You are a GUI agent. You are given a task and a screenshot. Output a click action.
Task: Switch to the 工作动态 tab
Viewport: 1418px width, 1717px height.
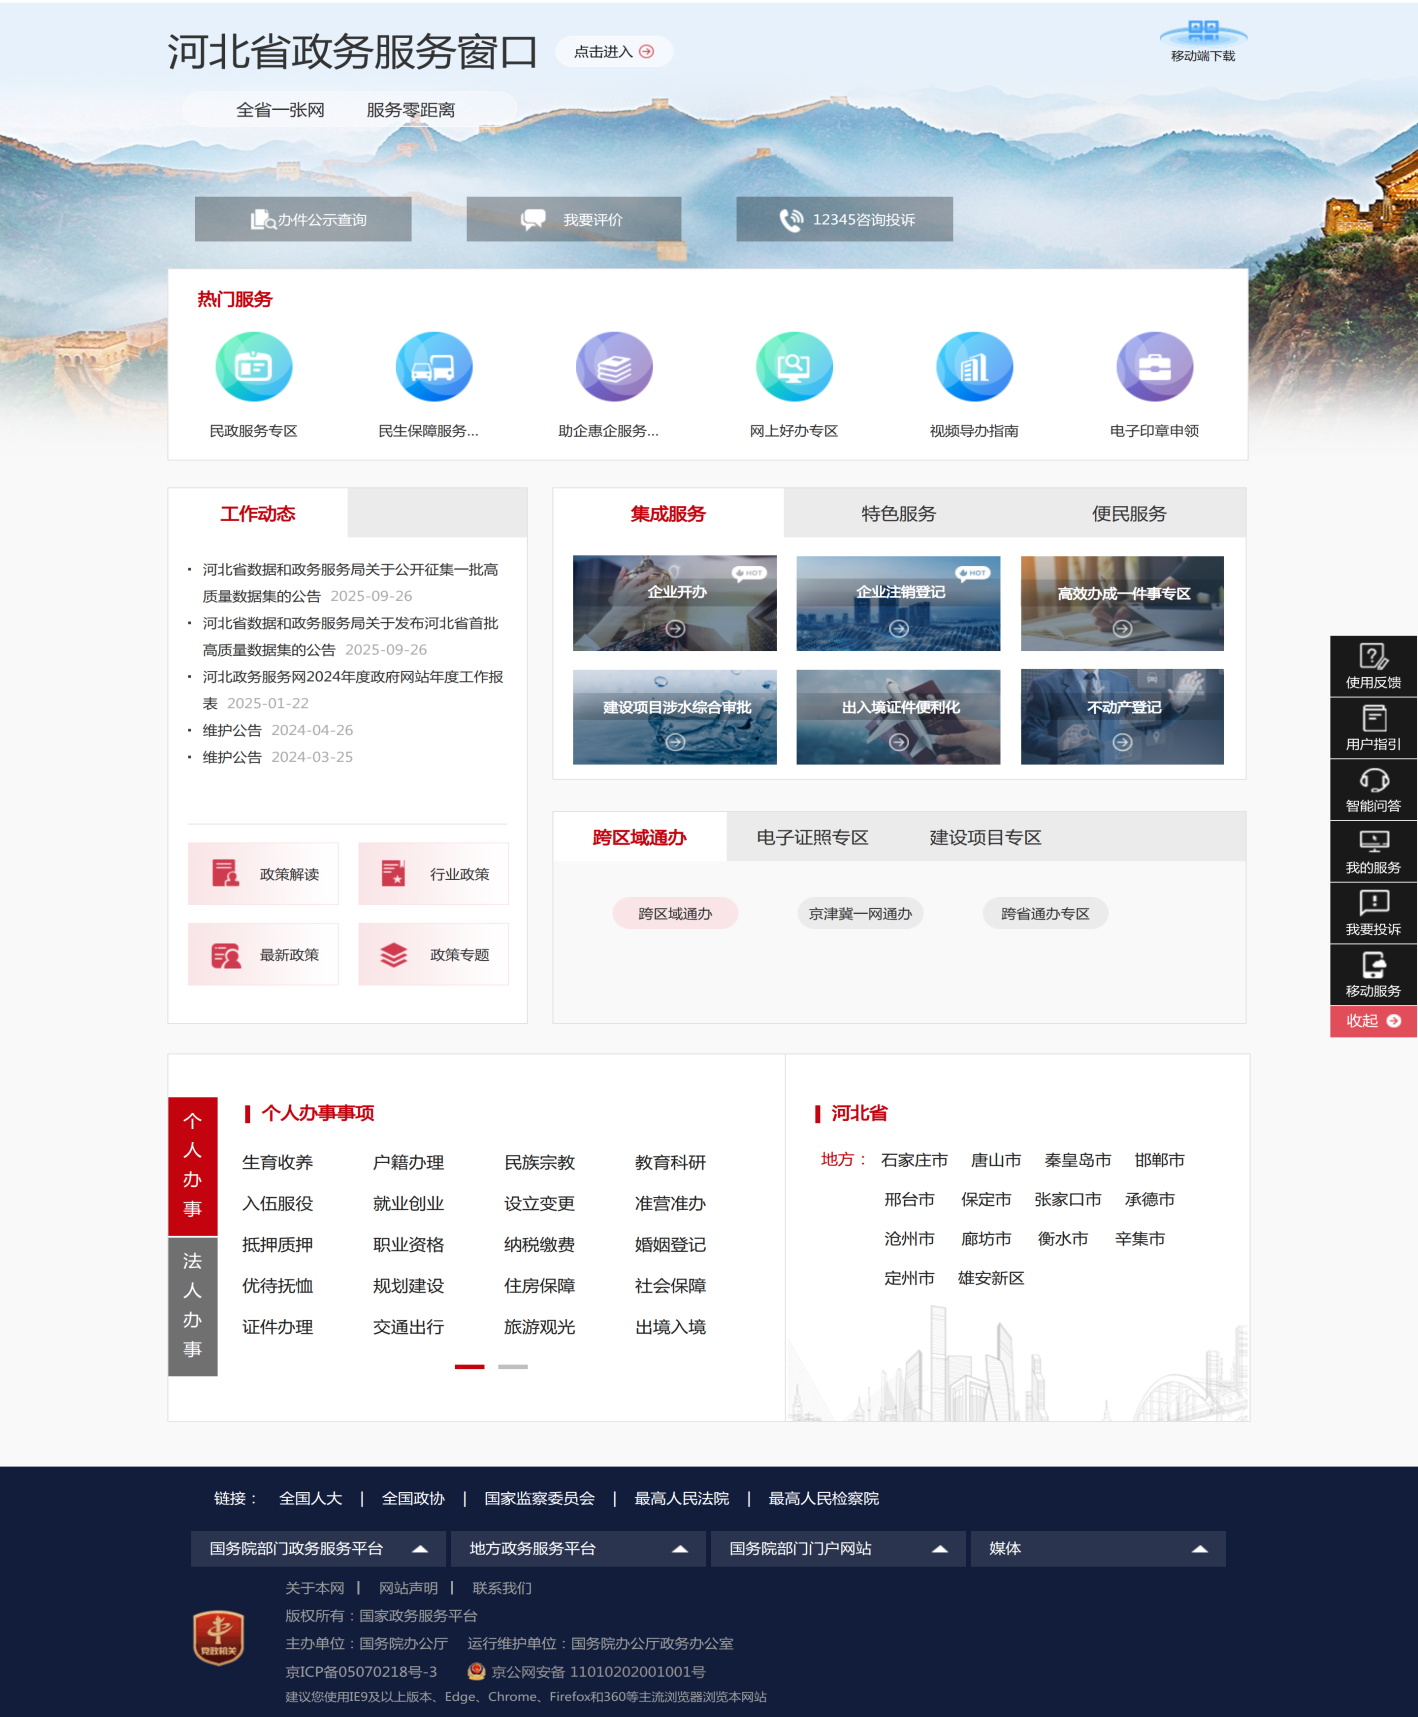pos(258,513)
